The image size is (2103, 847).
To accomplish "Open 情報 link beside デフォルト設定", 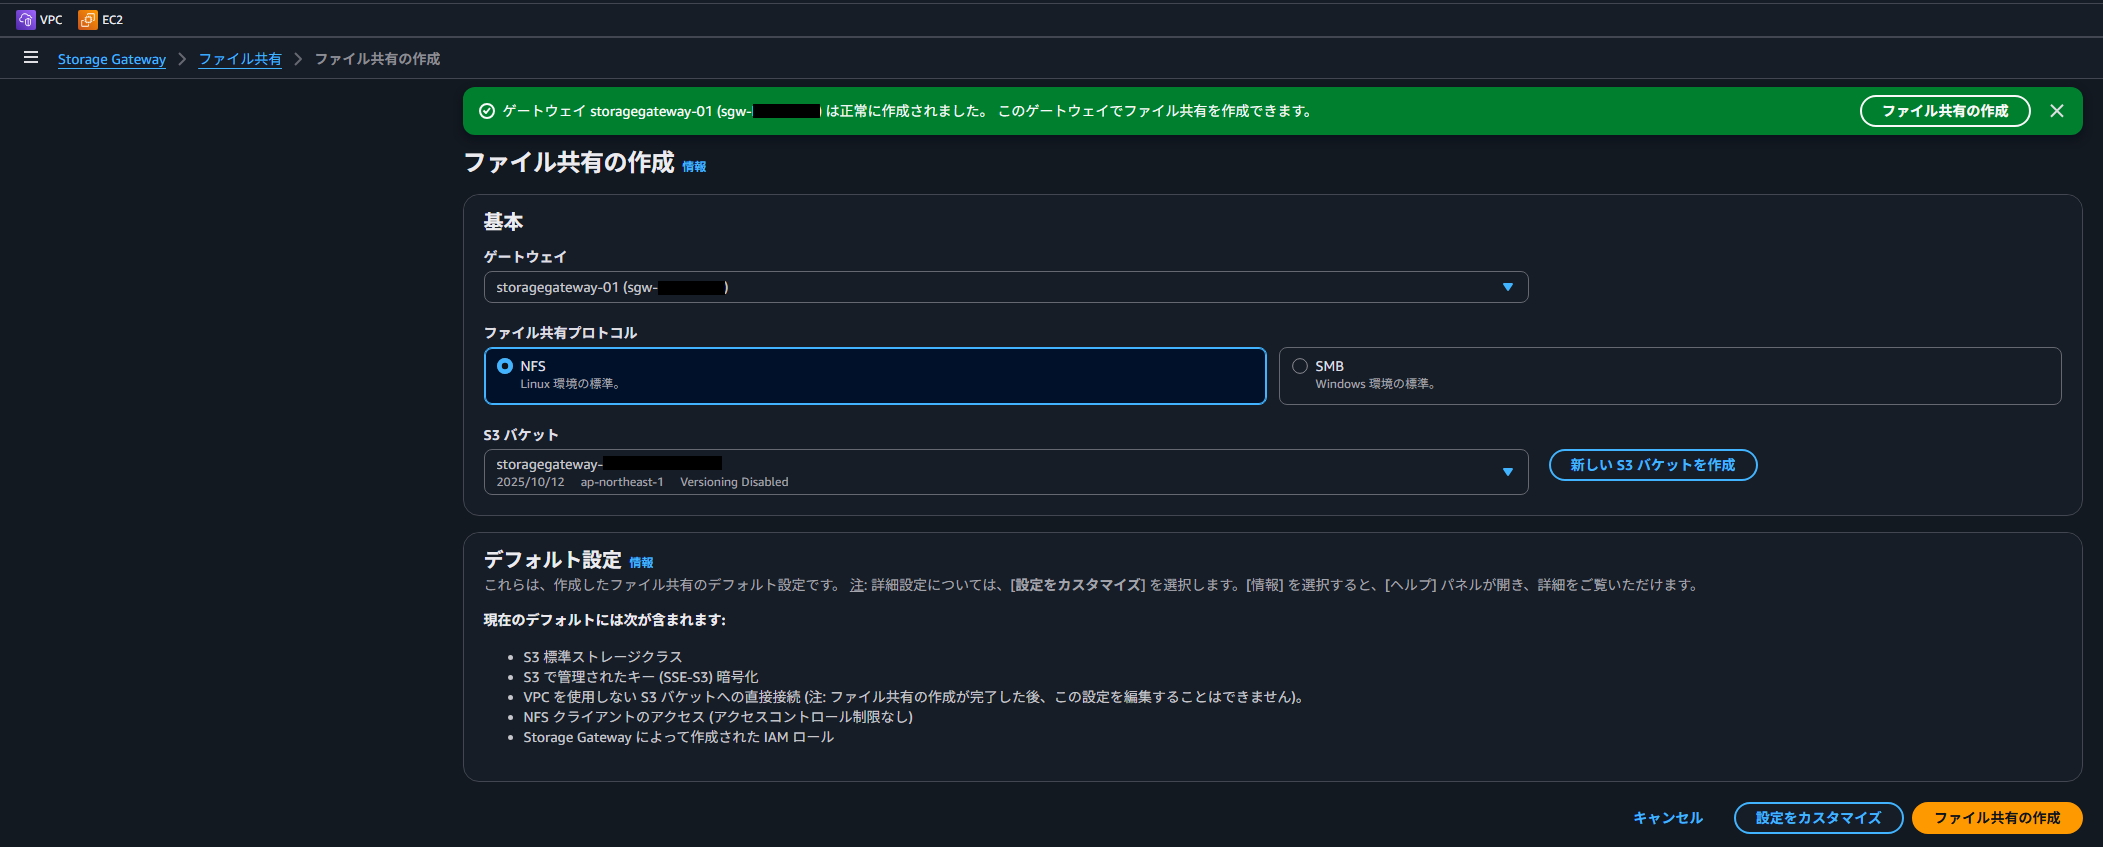I will [641, 563].
